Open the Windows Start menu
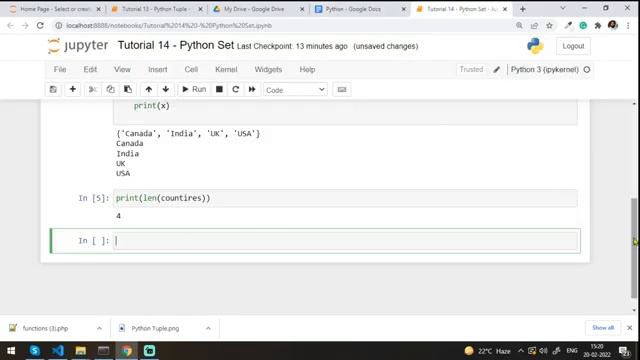The width and height of the screenshot is (640, 360). pos(11,351)
